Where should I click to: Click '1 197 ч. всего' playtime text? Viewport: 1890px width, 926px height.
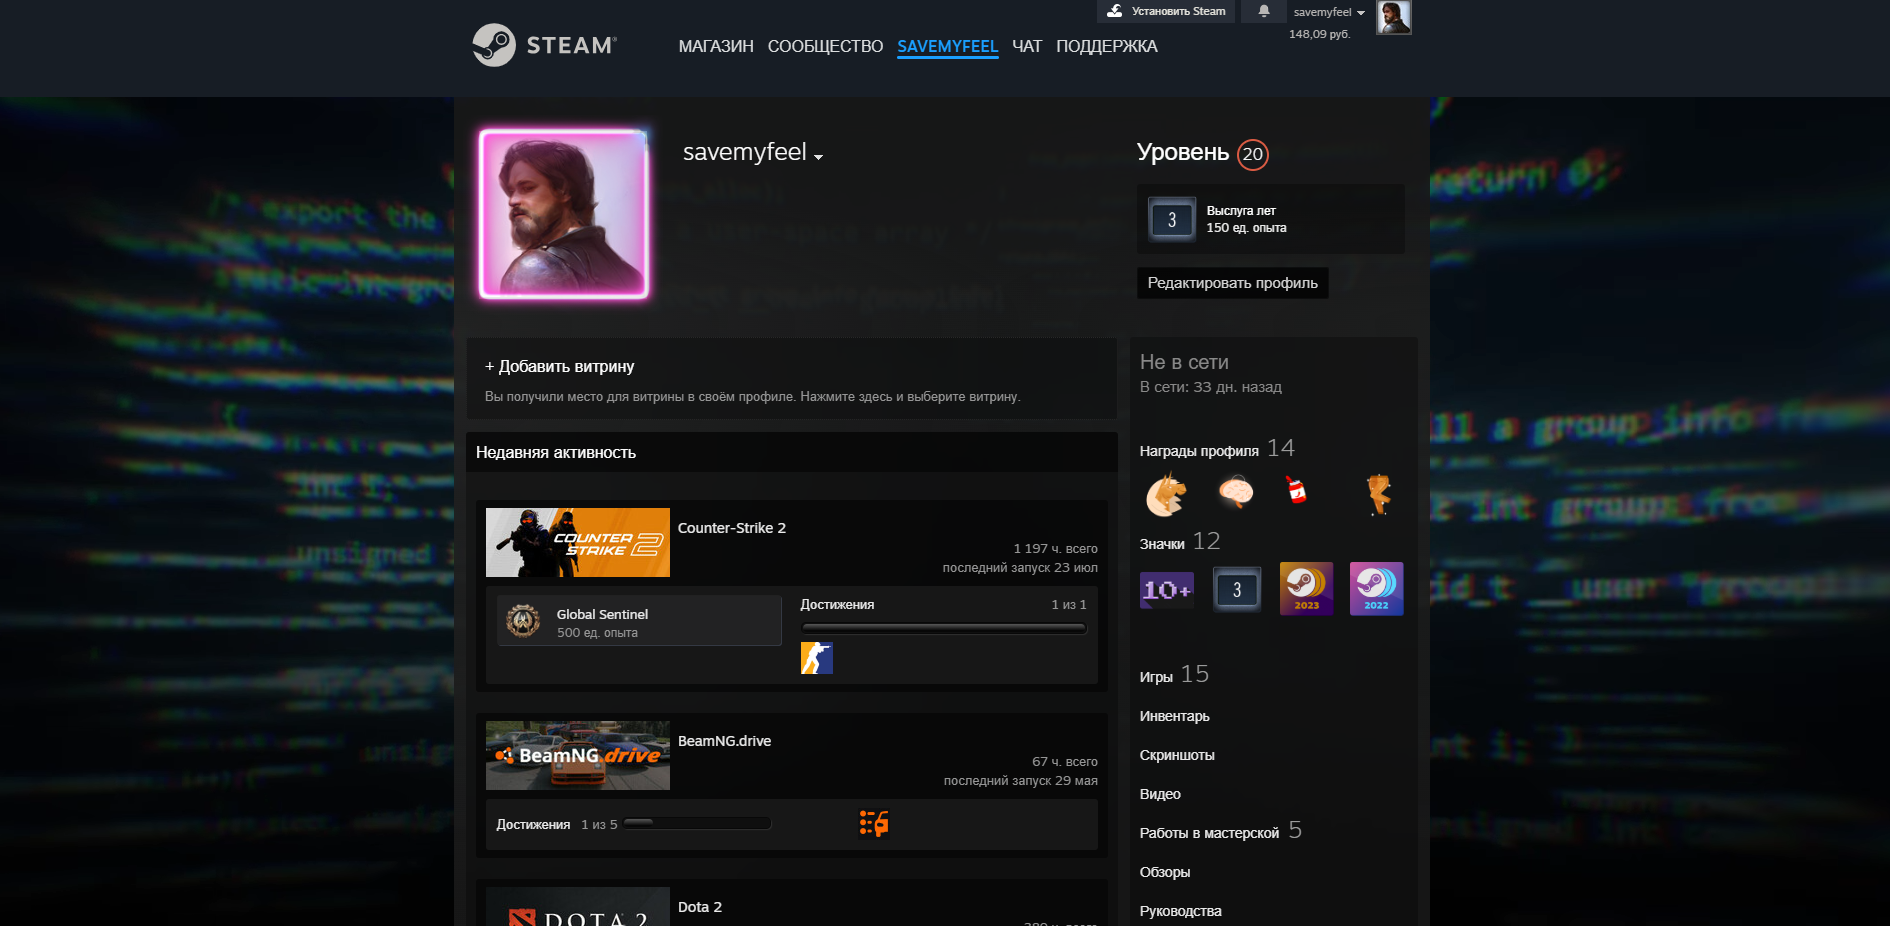tap(1055, 548)
